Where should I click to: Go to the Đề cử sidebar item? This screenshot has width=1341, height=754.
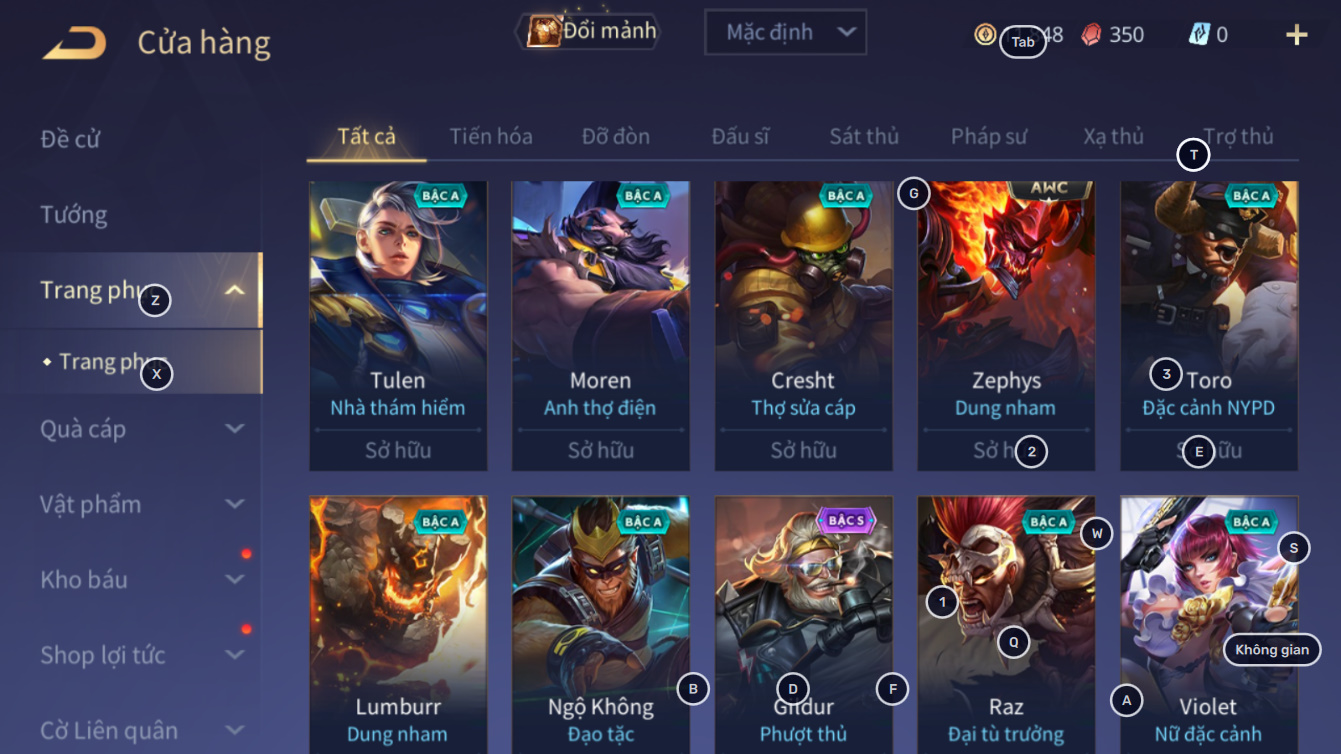[71, 139]
